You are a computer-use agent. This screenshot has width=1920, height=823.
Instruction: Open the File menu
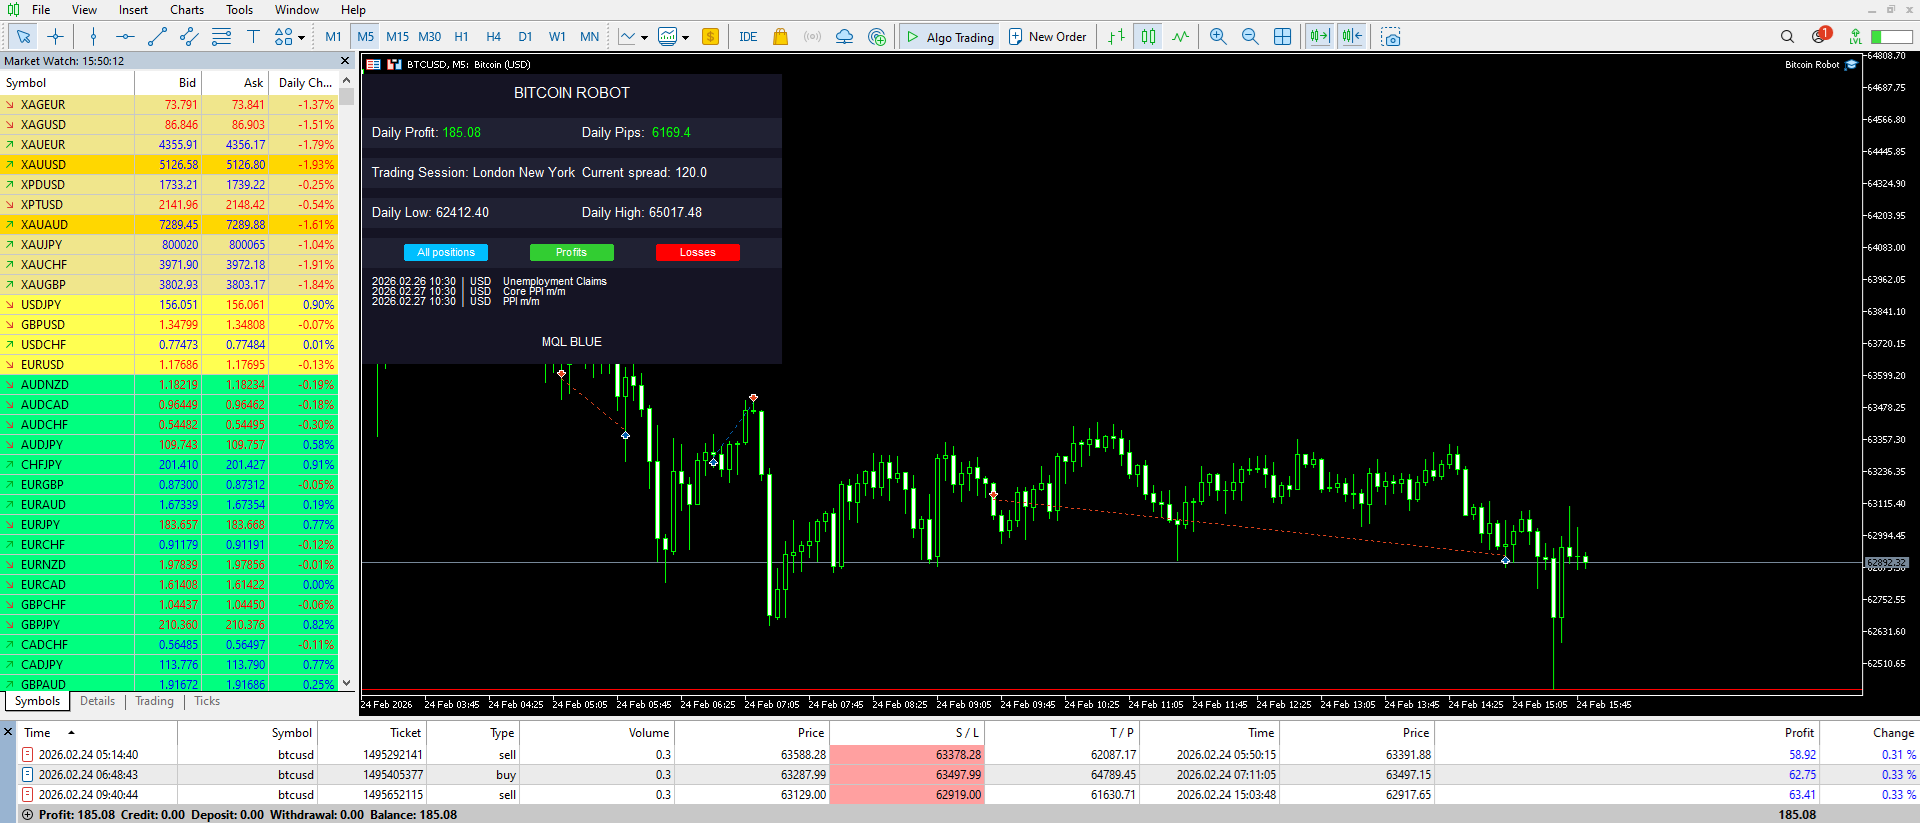[41, 10]
